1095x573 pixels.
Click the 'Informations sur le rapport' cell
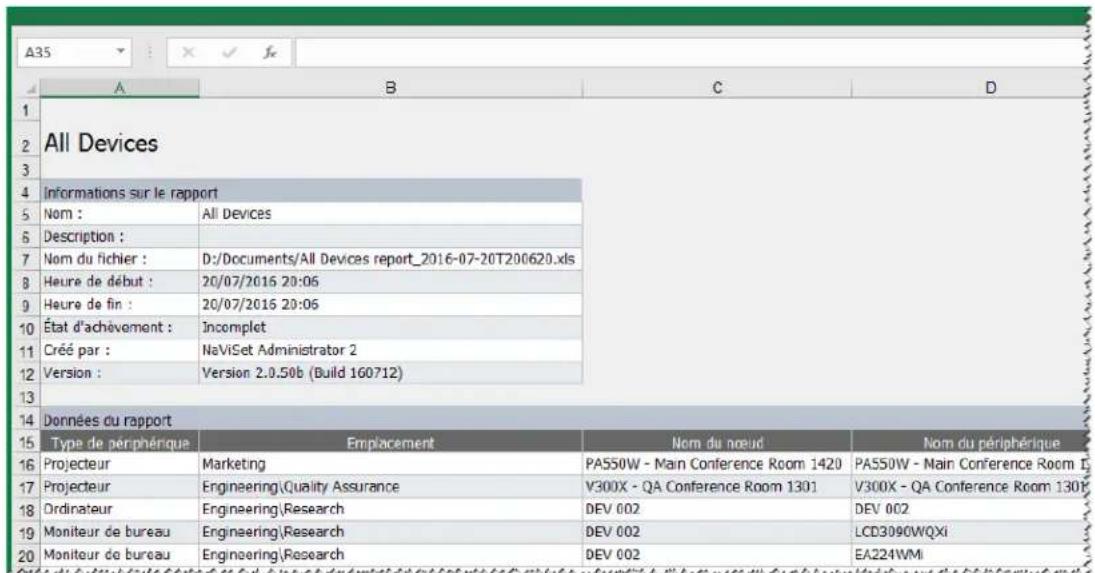tap(311, 193)
